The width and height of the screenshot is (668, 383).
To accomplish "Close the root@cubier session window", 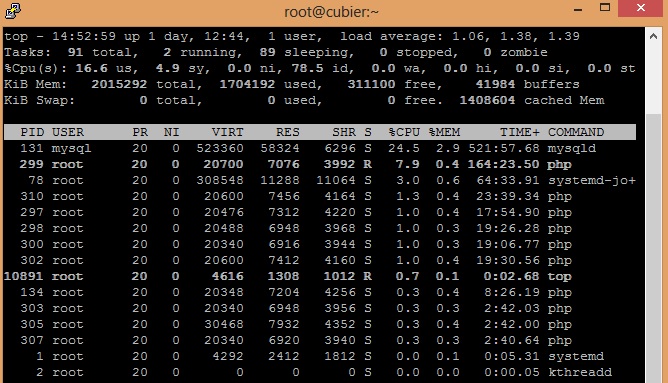I will click(x=641, y=8).
